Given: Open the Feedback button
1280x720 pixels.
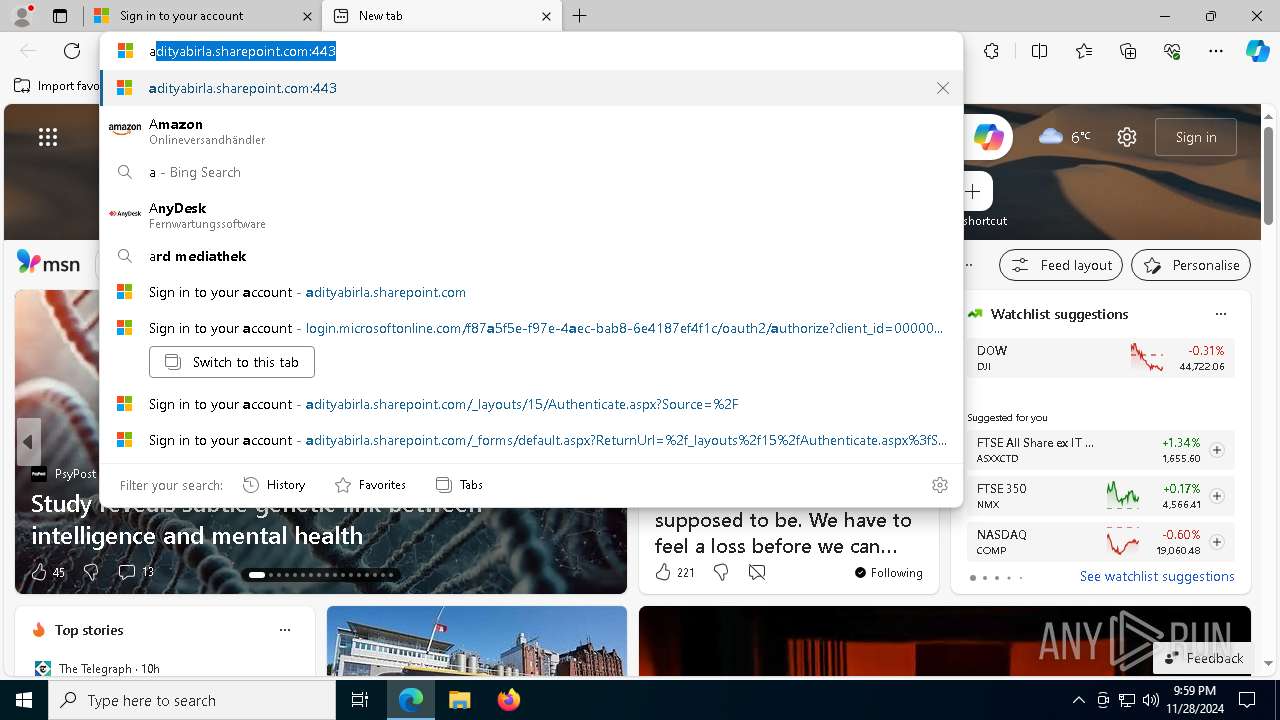Looking at the screenshot, I should point(1203,658).
